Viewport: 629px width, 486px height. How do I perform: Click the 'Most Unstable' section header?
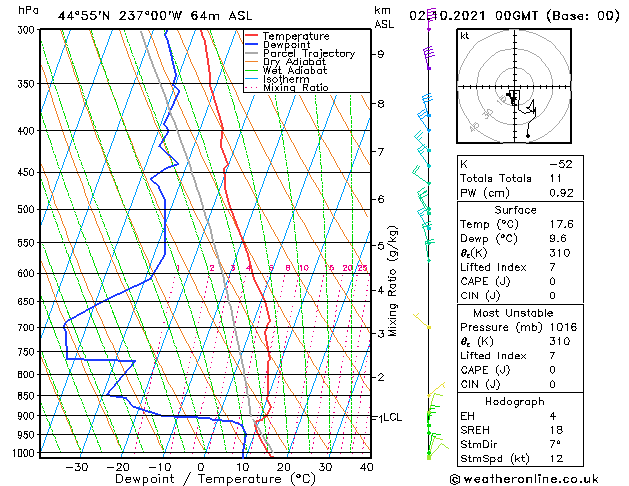point(513,313)
